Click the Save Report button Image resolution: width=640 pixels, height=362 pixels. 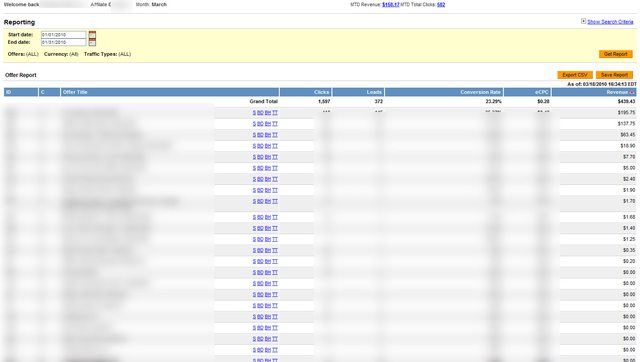pyautogui.click(x=614, y=75)
